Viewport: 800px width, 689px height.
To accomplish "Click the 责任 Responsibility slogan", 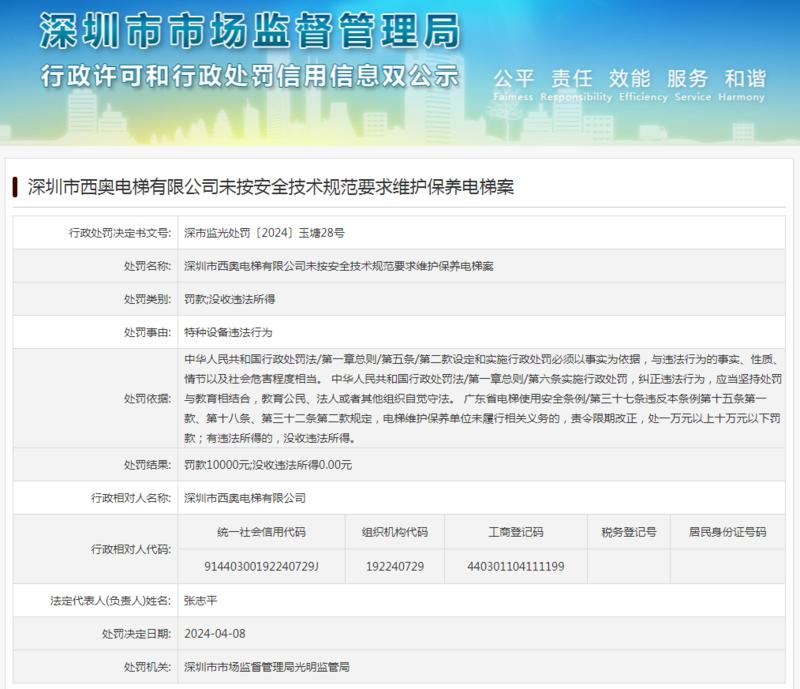I will tap(576, 85).
